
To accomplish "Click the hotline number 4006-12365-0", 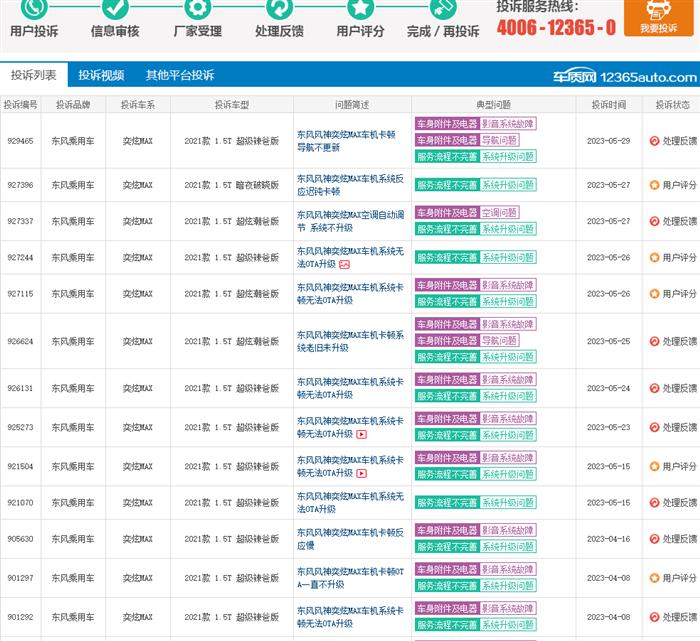I will tap(556, 28).
